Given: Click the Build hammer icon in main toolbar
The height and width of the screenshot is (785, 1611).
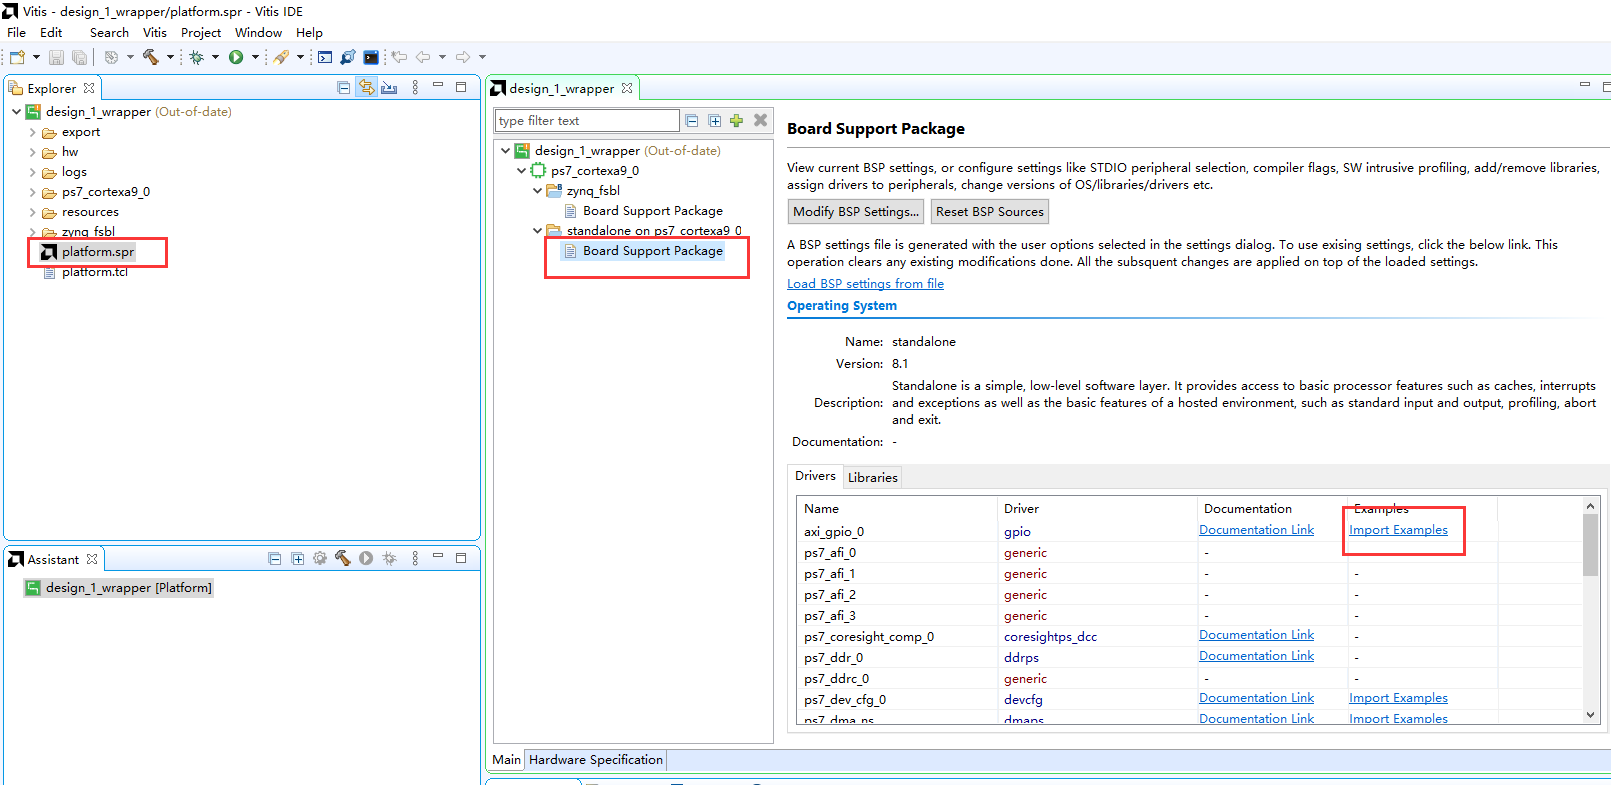Looking at the screenshot, I should pyautogui.click(x=151, y=57).
